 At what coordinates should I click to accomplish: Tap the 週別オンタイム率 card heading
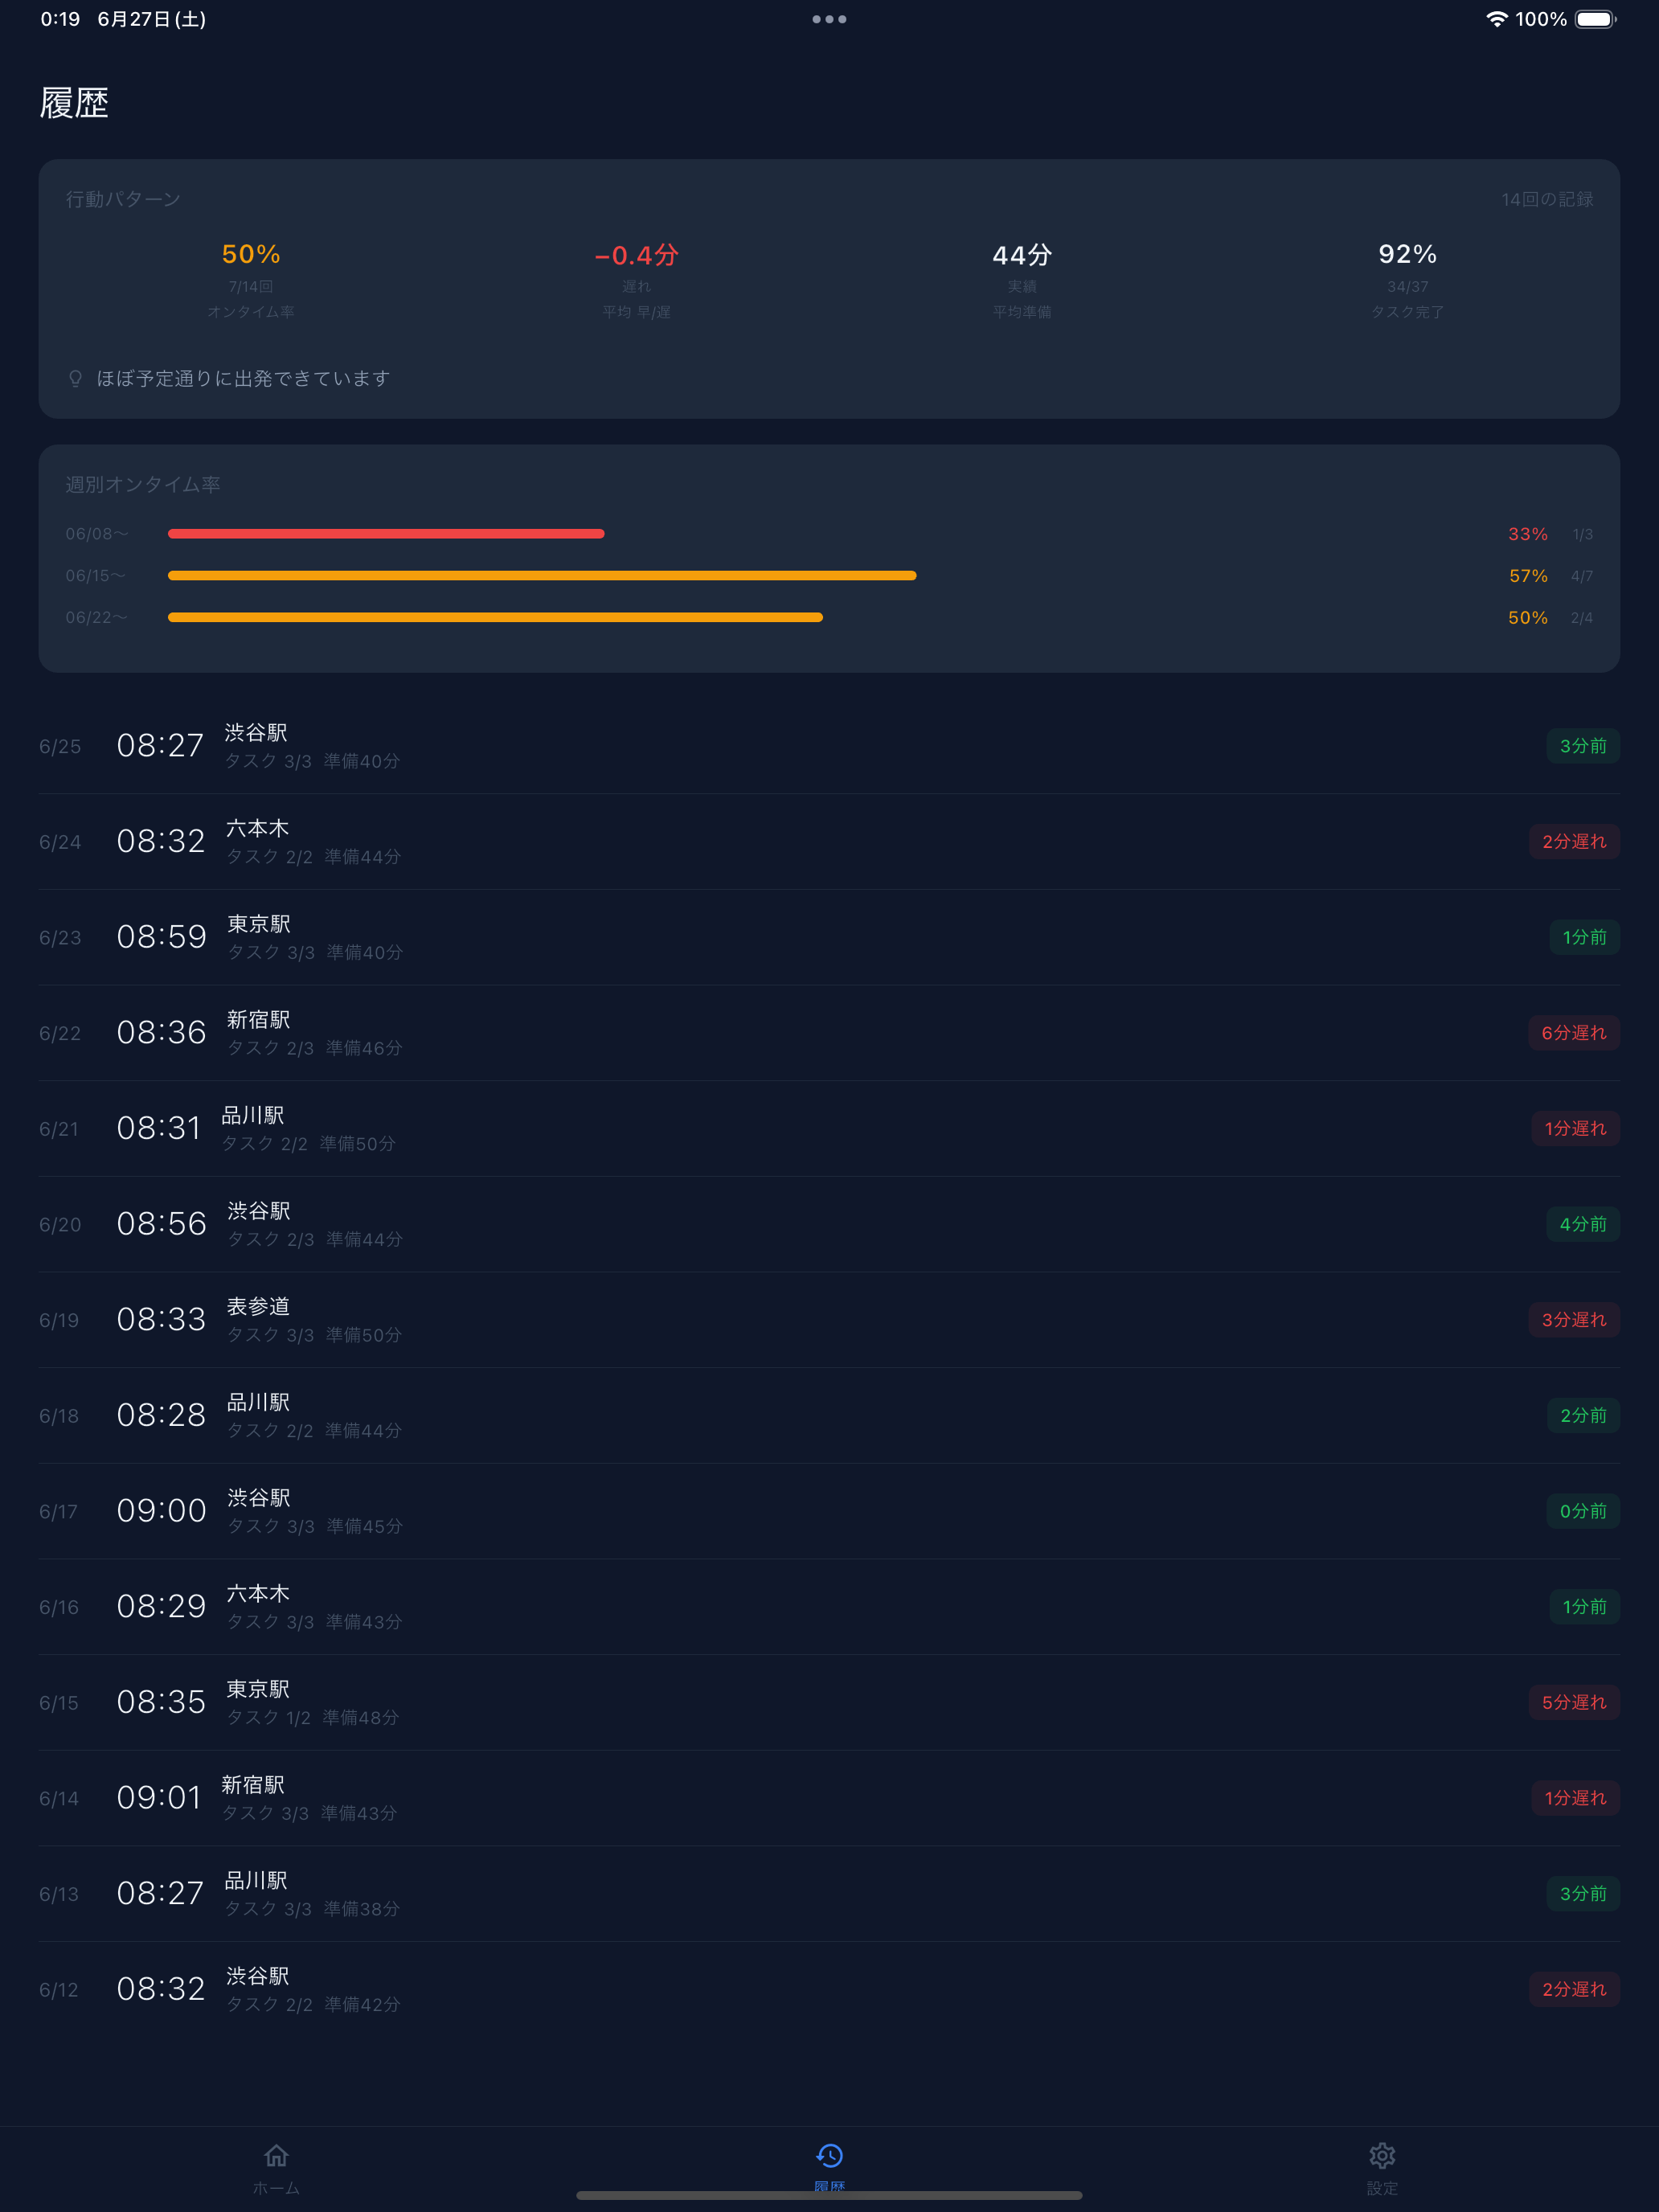point(143,485)
